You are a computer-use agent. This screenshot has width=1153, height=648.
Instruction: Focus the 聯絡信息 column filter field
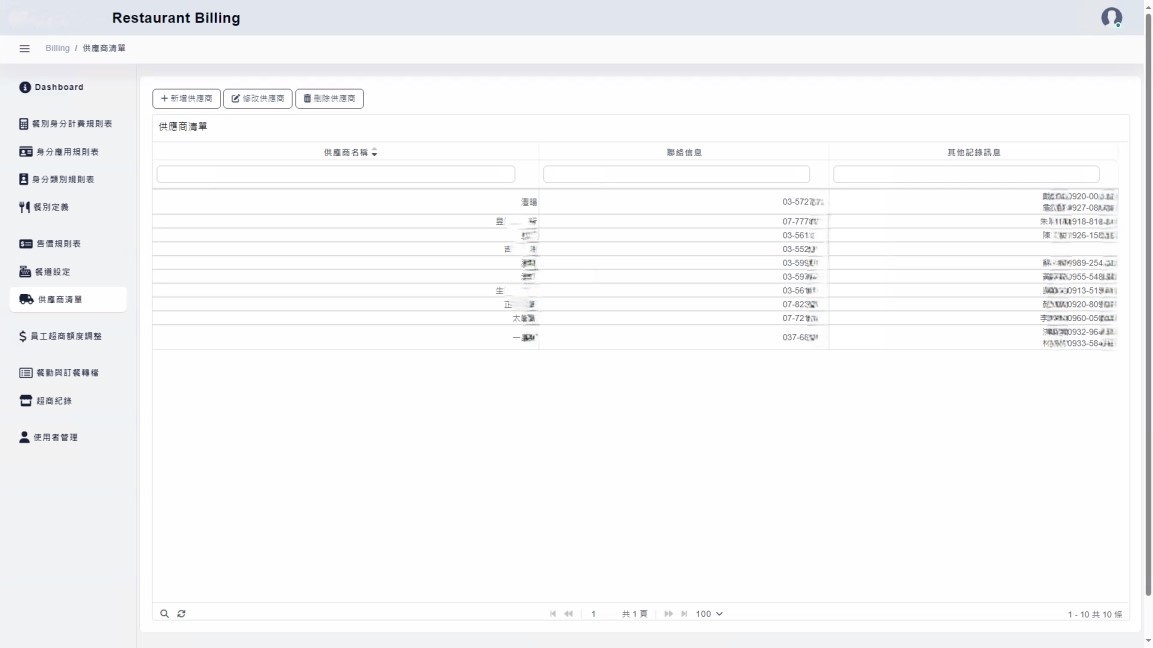(x=676, y=174)
